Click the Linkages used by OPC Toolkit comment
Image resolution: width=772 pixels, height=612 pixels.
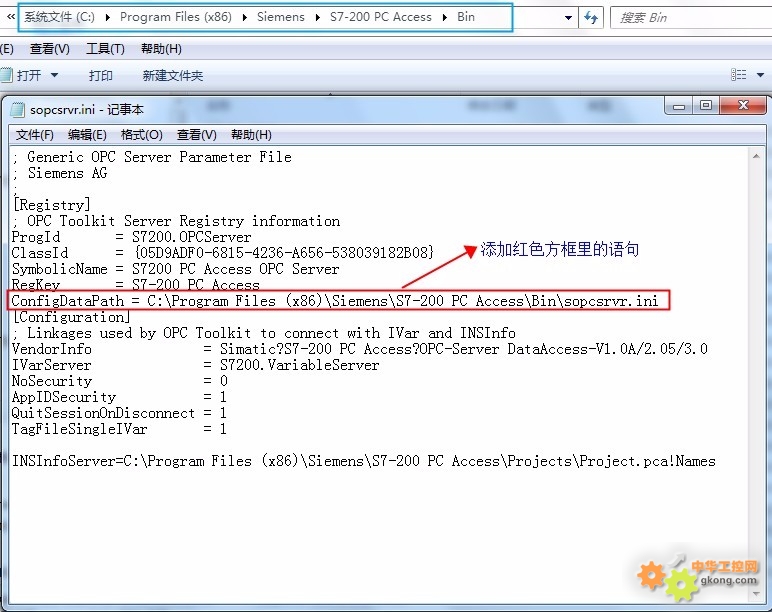(264, 333)
